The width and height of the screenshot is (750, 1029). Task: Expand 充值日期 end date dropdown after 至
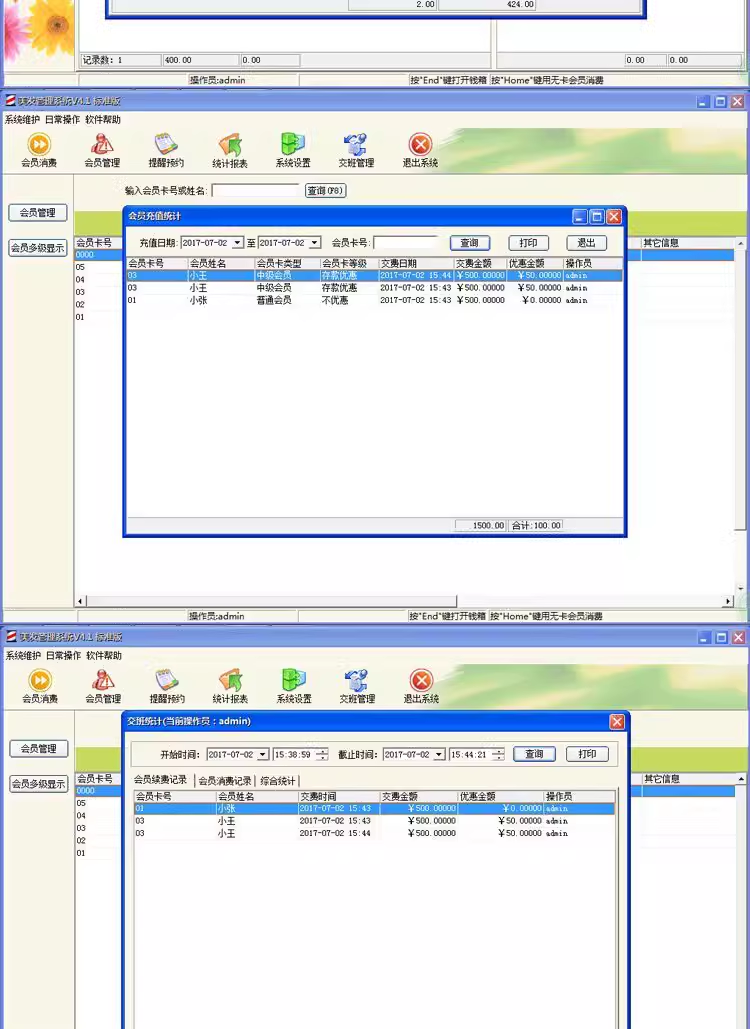(x=315, y=243)
